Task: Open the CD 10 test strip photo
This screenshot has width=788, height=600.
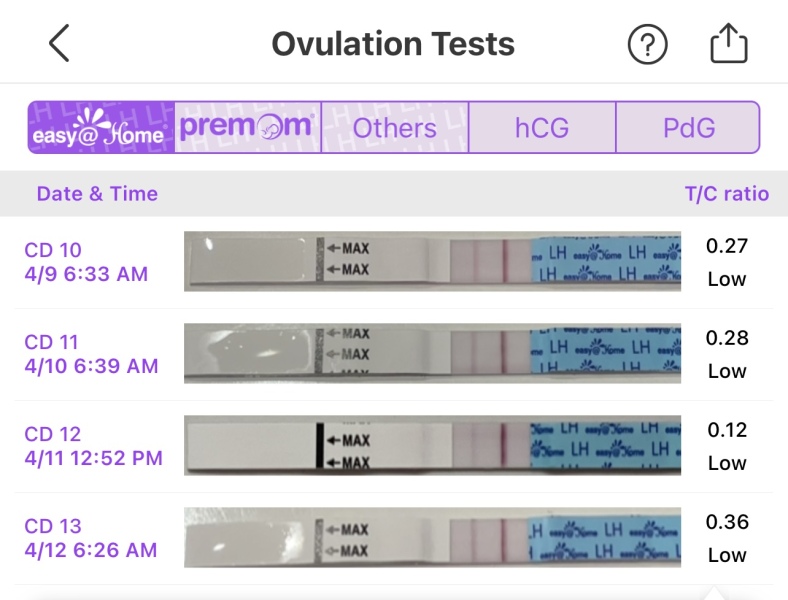Action: click(x=432, y=262)
